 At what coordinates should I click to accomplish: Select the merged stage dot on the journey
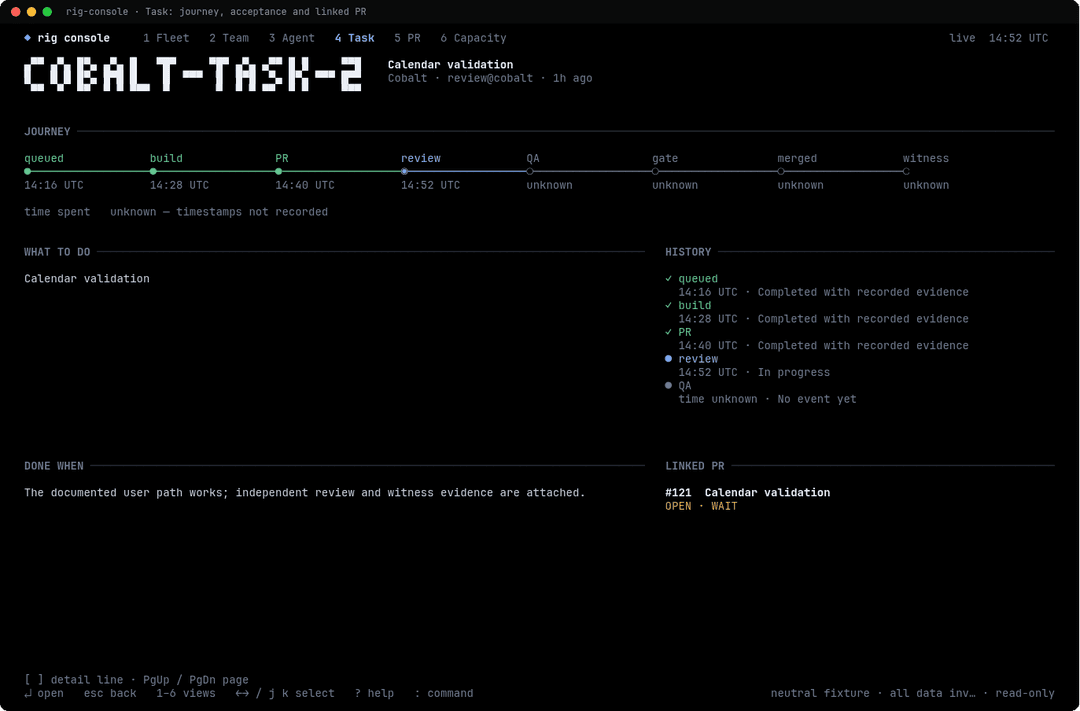pyautogui.click(x=780, y=172)
